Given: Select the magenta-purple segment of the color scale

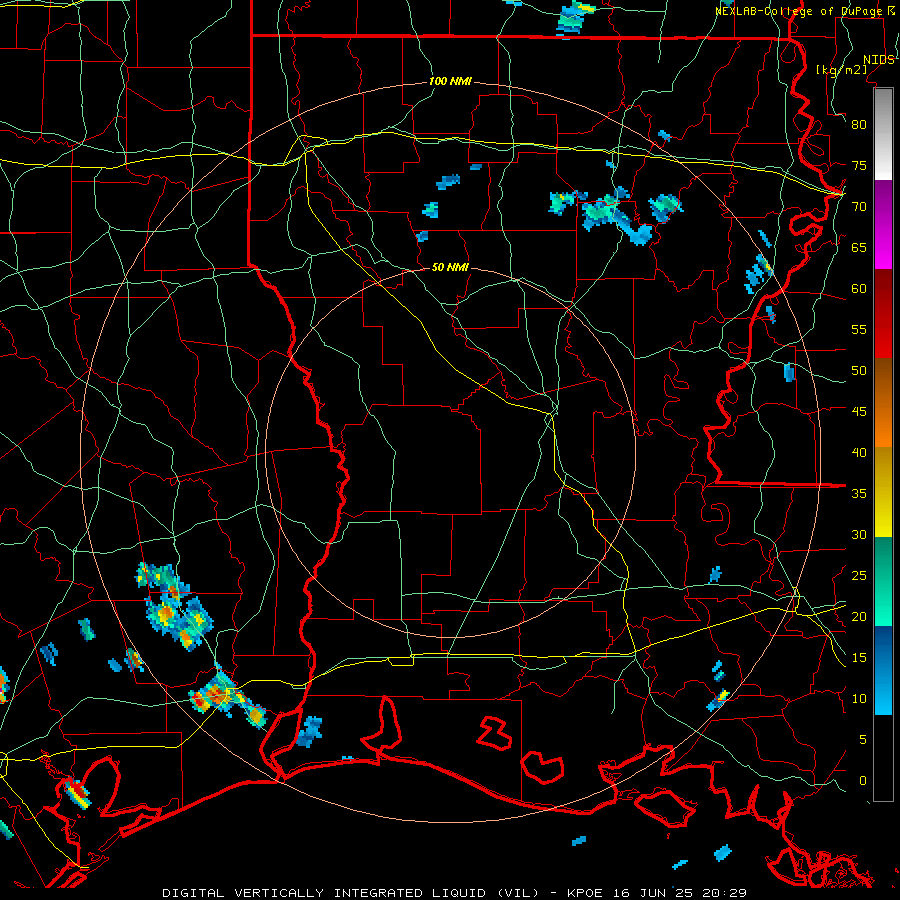Looking at the screenshot, I should point(883,224).
